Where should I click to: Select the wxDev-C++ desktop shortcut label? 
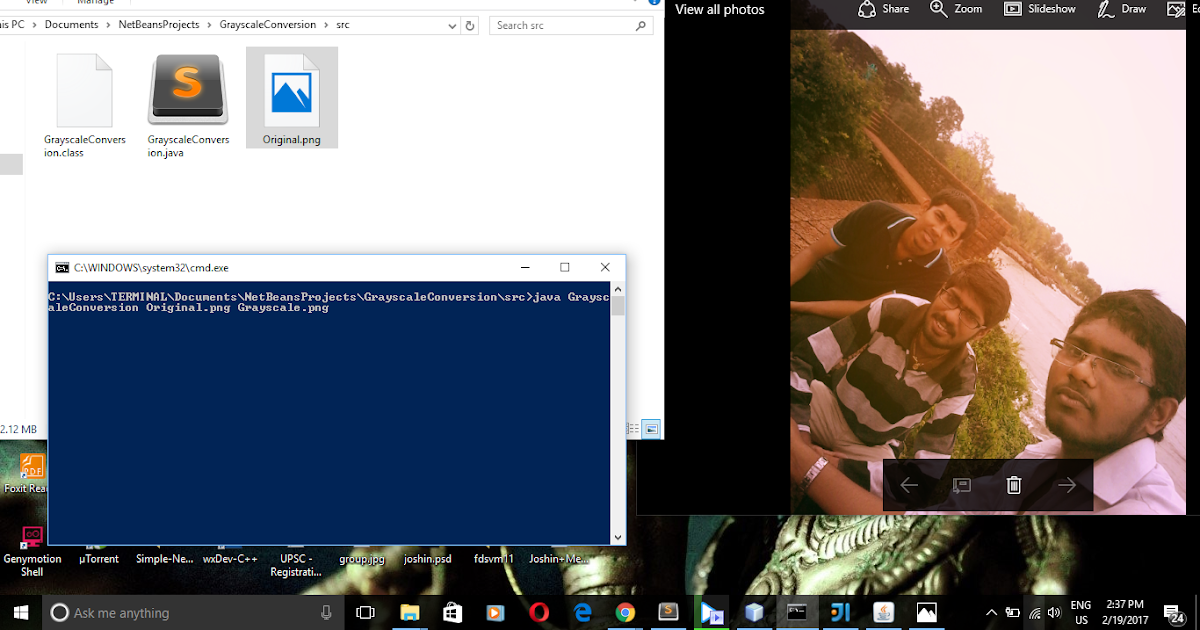[x=230, y=559]
